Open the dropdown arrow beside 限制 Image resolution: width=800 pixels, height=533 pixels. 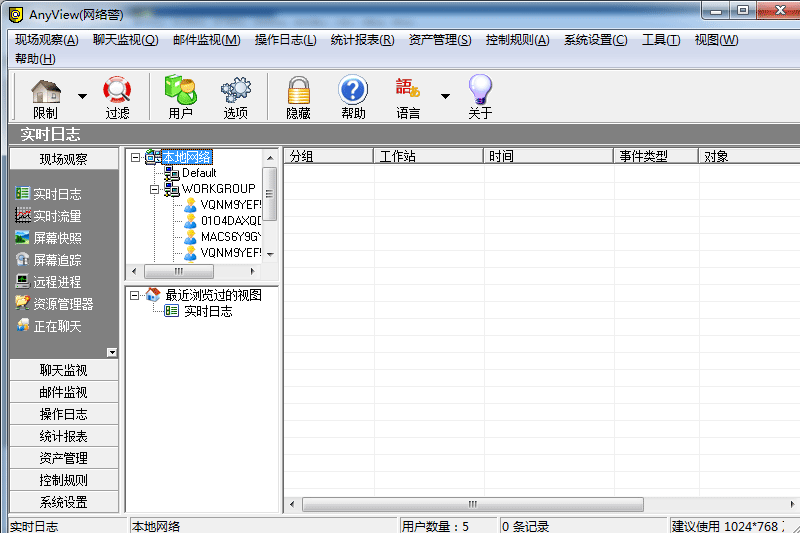[82, 96]
